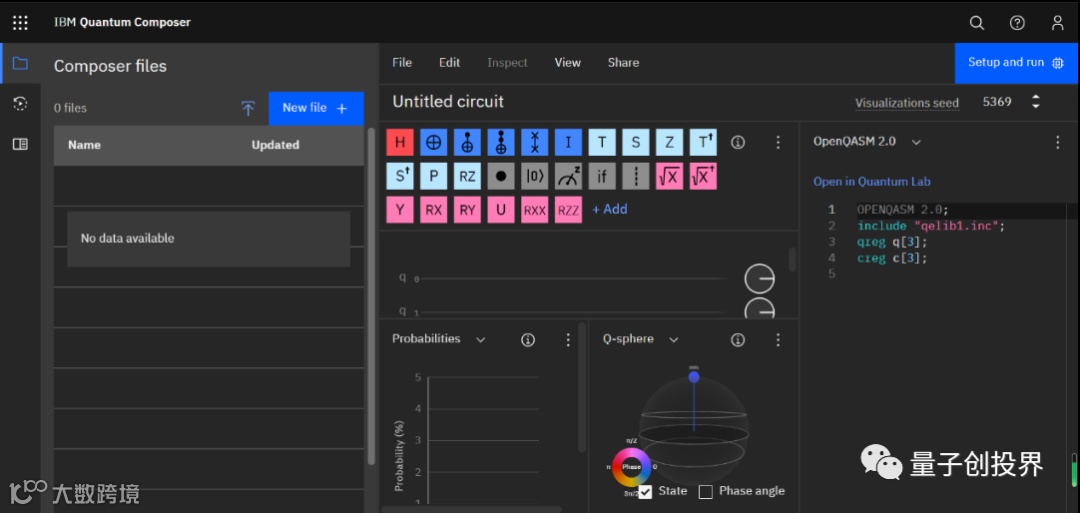Viewport: 1080px width, 513px height.
Task: Open the Share menu
Action: pyautogui.click(x=623, y=63)
